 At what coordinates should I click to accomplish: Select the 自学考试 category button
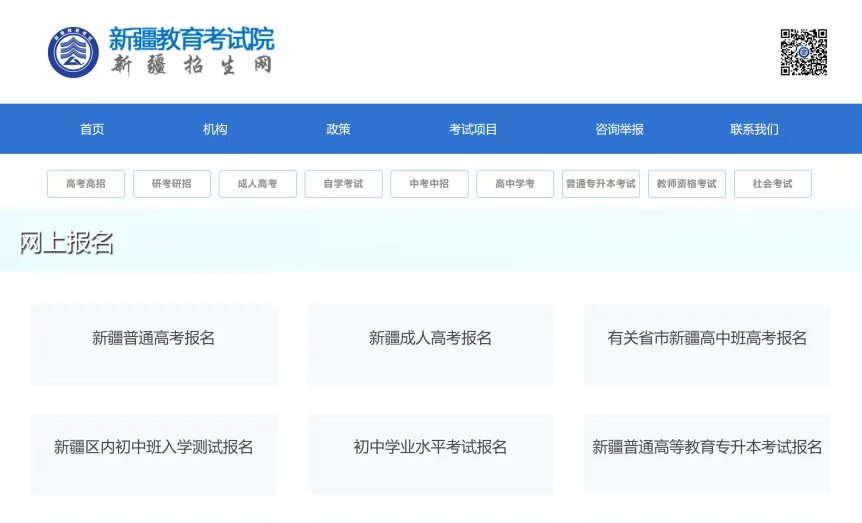[x=343, y=184]
